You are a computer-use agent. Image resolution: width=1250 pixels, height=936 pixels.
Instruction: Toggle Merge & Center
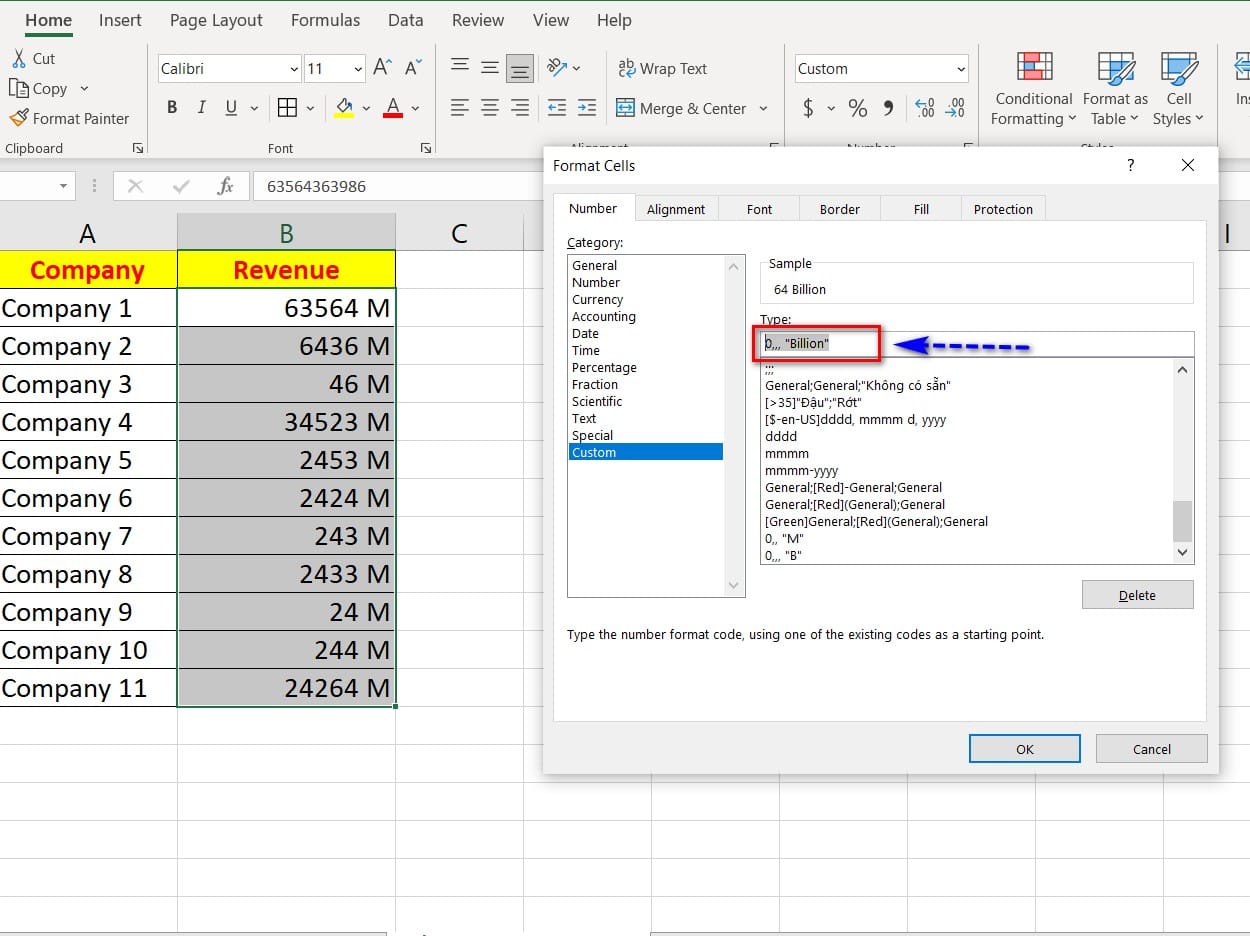click(682, 108)
